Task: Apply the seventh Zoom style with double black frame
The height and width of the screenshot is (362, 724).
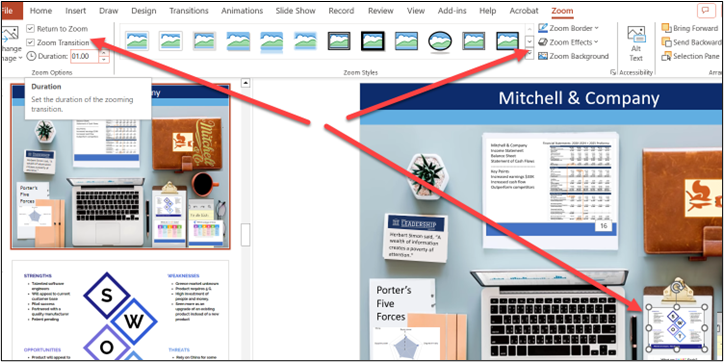Action: tap(339, 41)
